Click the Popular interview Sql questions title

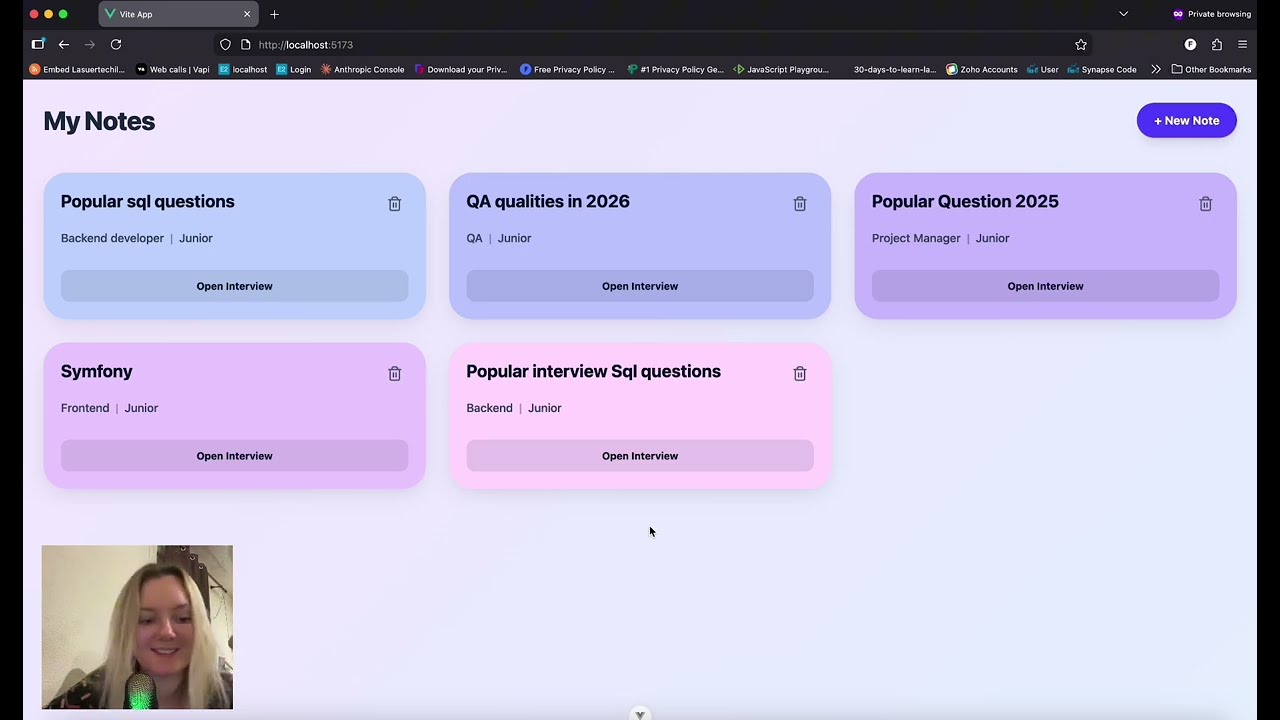593,372
